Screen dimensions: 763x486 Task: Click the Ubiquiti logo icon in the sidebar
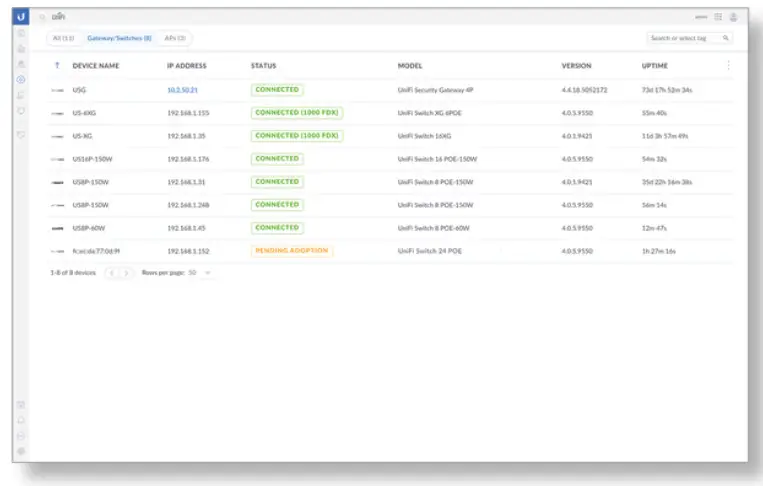[20, 17]
